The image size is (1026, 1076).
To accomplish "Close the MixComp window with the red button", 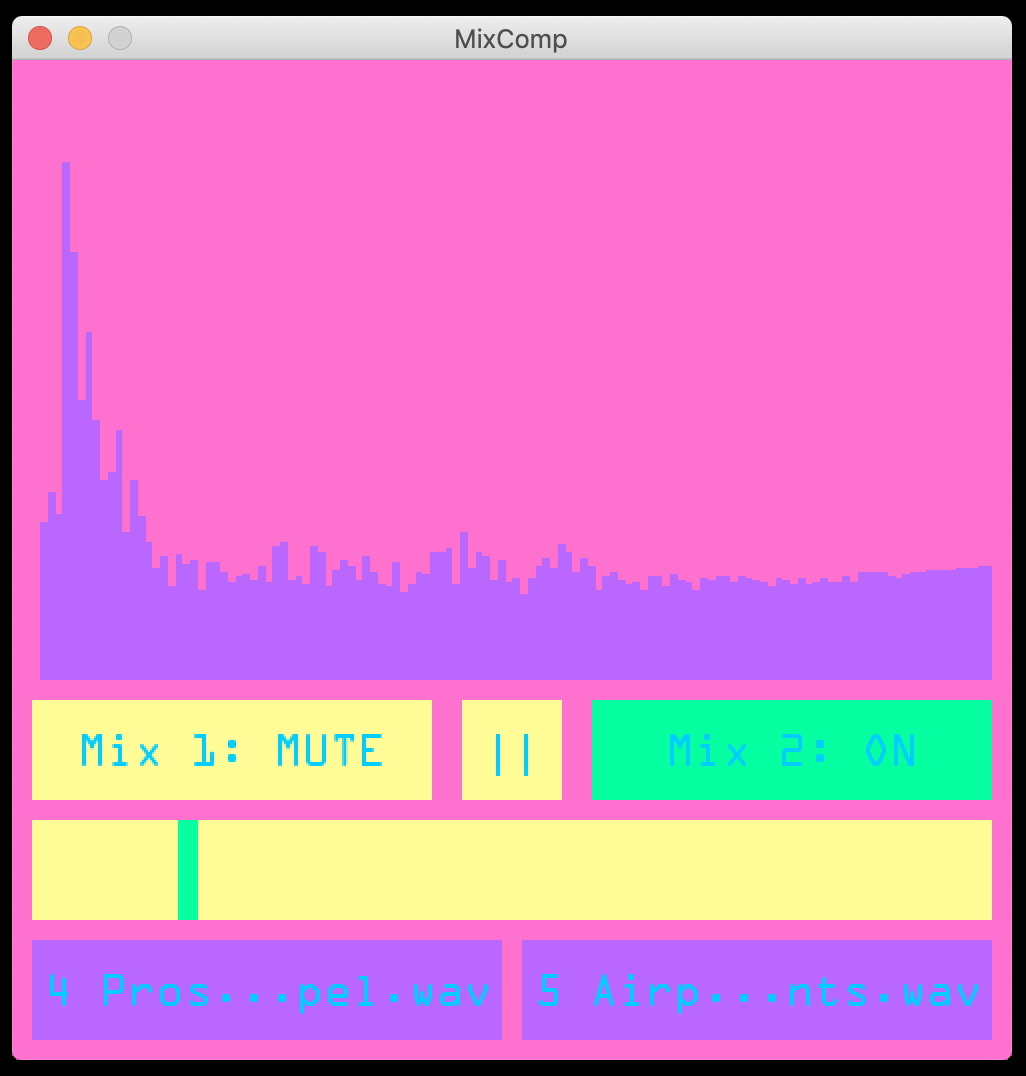I will point(40,39).
